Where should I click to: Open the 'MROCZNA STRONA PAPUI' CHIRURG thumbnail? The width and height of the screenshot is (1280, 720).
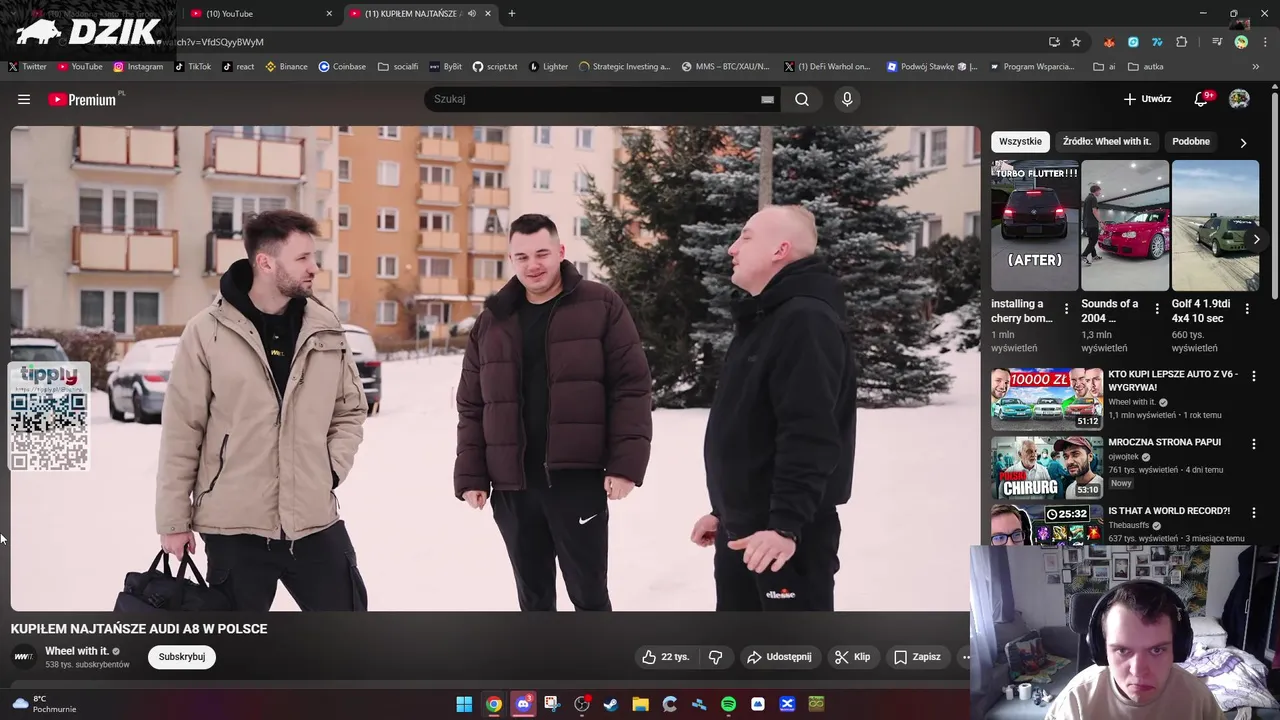[x=1047, y=467]
